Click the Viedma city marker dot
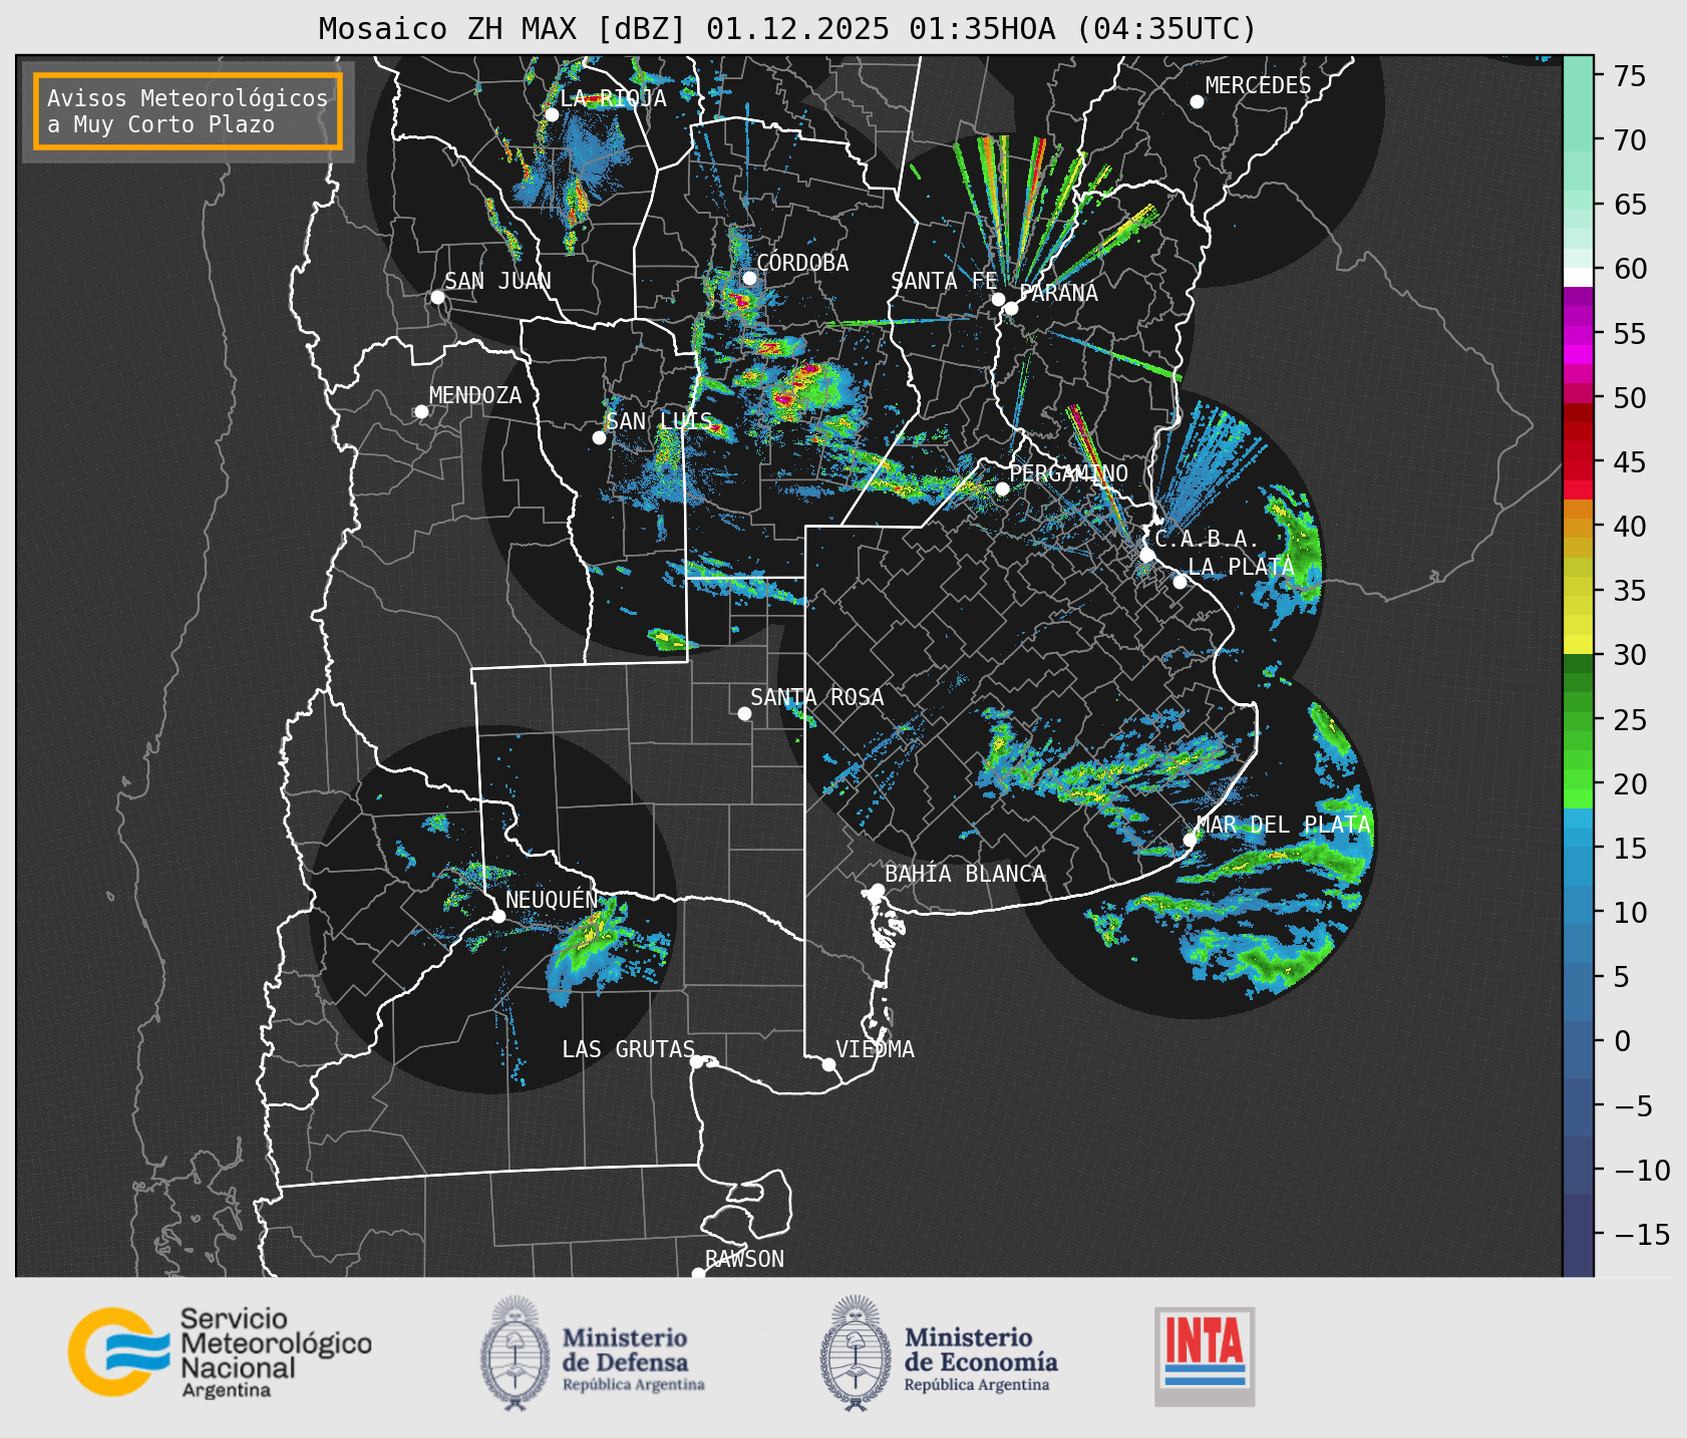This screenshot has width=1687, height=1438. click(x=828, y=1065)
